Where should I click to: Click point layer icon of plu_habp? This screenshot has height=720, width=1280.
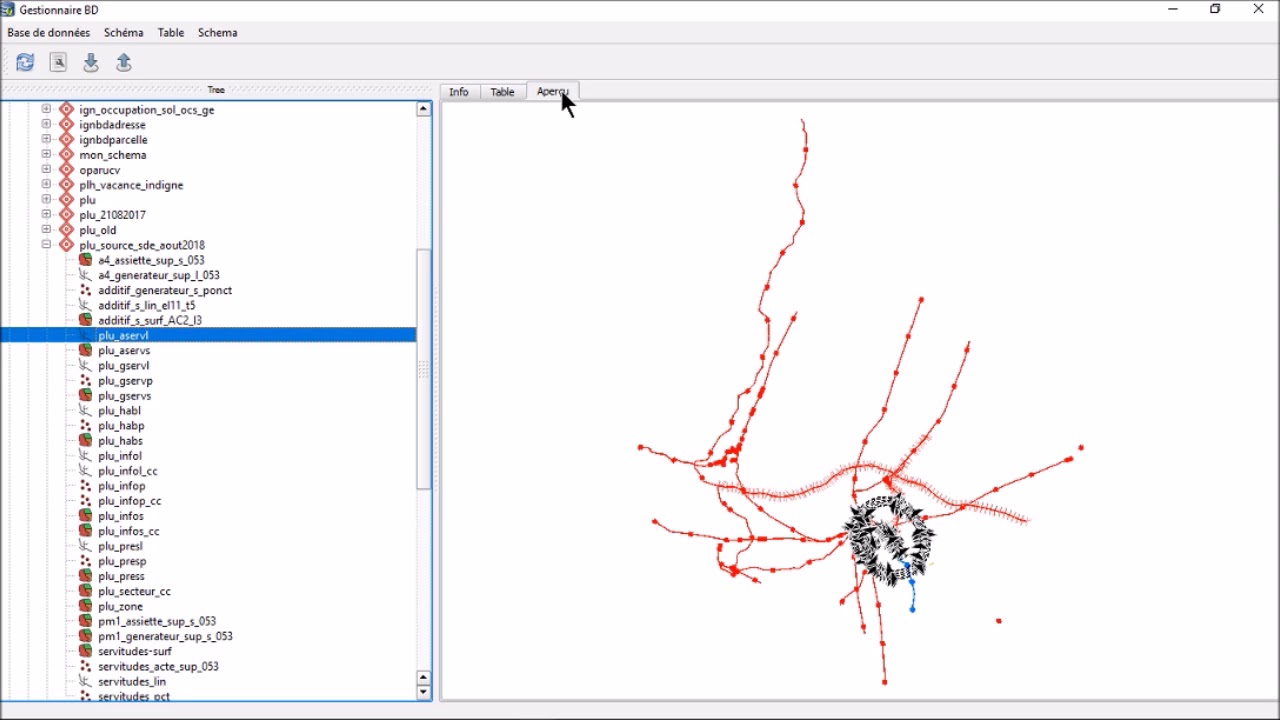85,426
